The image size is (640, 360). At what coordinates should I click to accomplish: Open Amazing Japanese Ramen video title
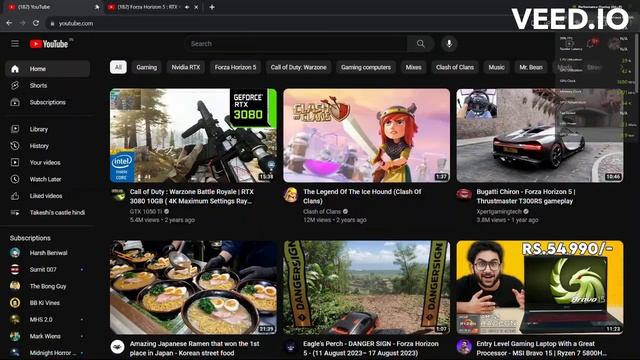(194, 348)
